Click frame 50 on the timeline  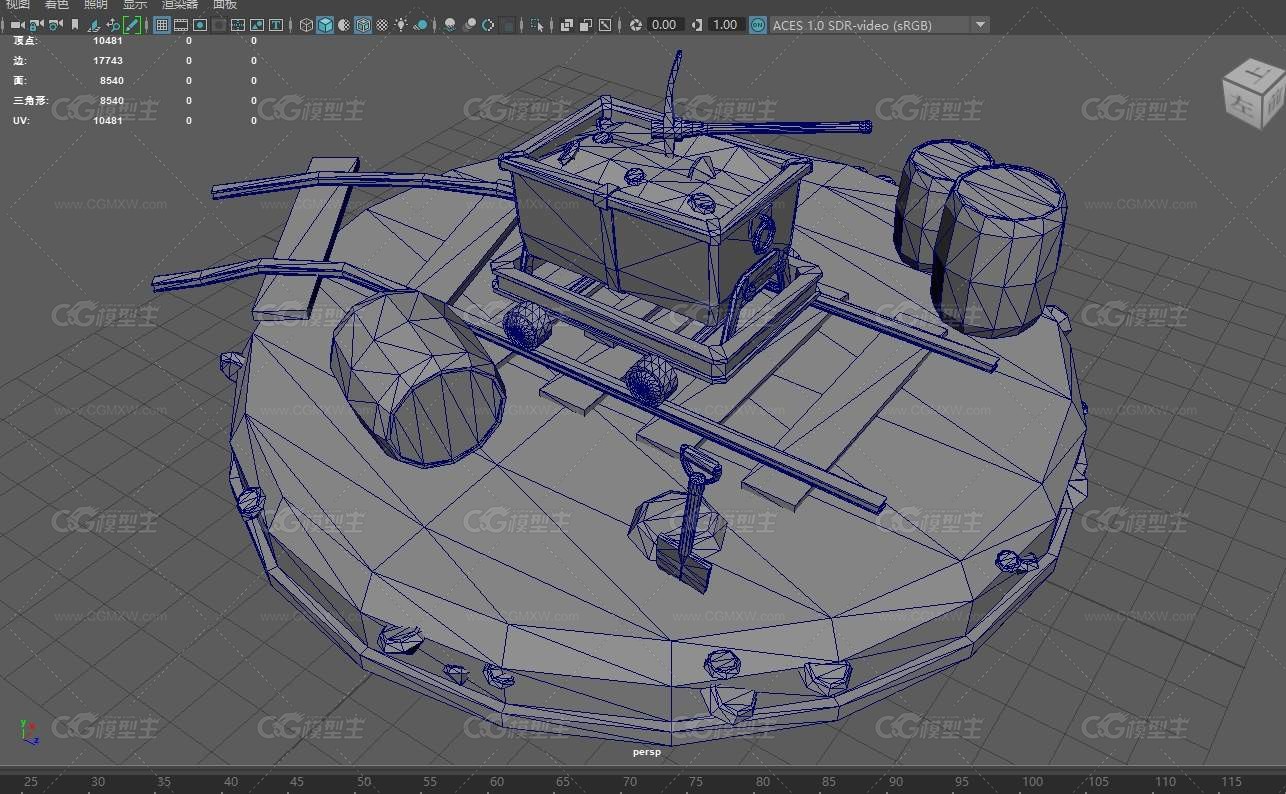(363, 782)
